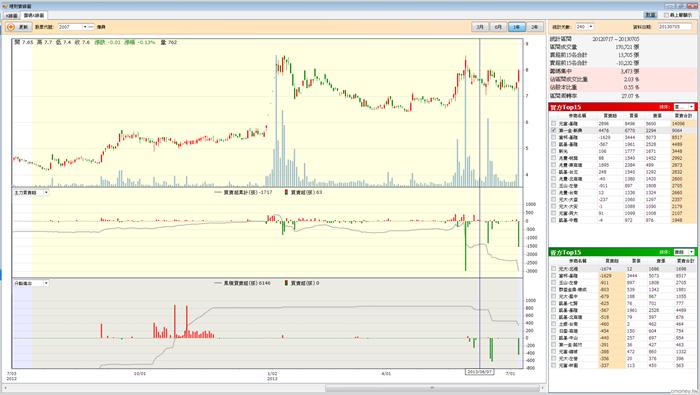This screenshot has height=395, width=700.
Task: Sort buyer table by 買賣合計 column header
Action: [x=683, y=116]
